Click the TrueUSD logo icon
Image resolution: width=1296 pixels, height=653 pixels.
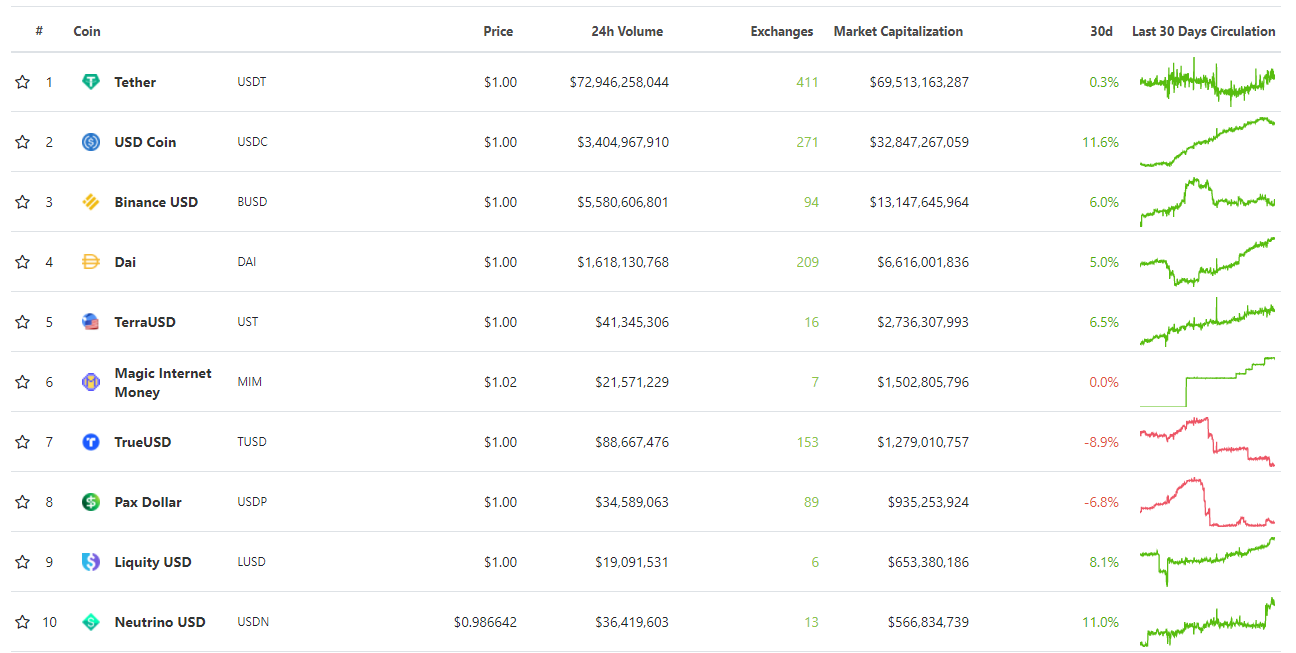tap(91, 442)
